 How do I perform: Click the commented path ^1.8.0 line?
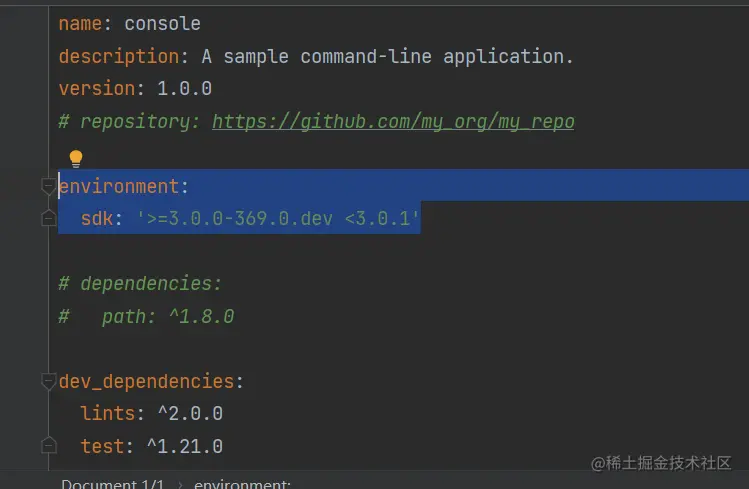pyautogui.click(x=146, y=316)
